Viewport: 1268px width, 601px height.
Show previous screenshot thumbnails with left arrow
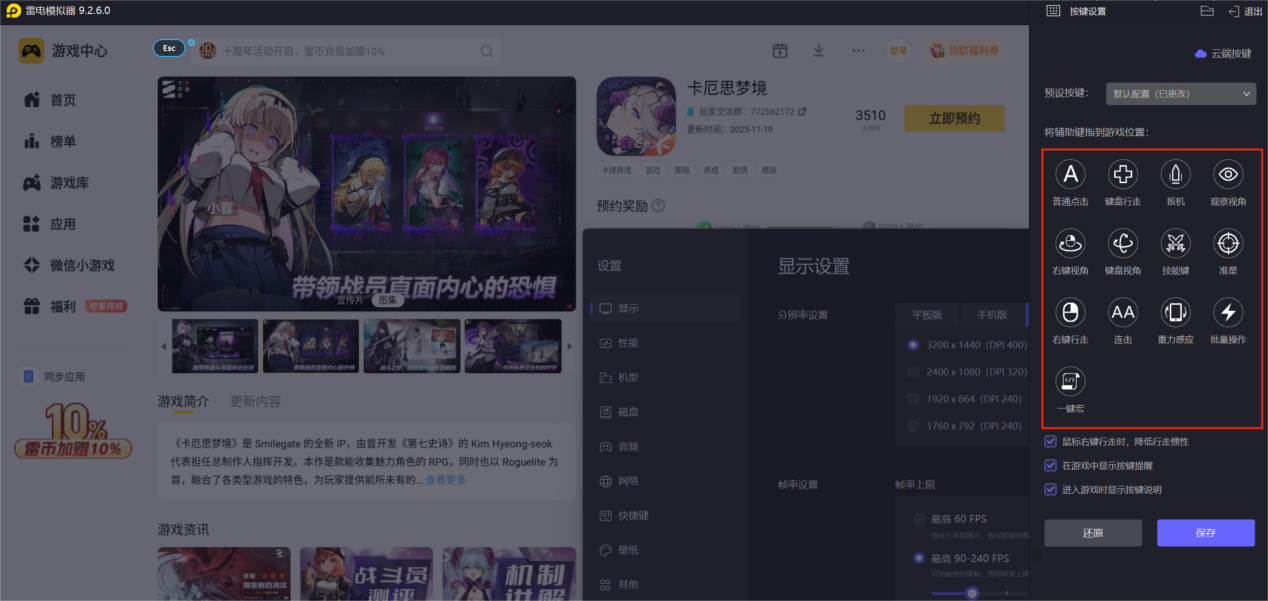pyautogui.click(x=165, y=346)
